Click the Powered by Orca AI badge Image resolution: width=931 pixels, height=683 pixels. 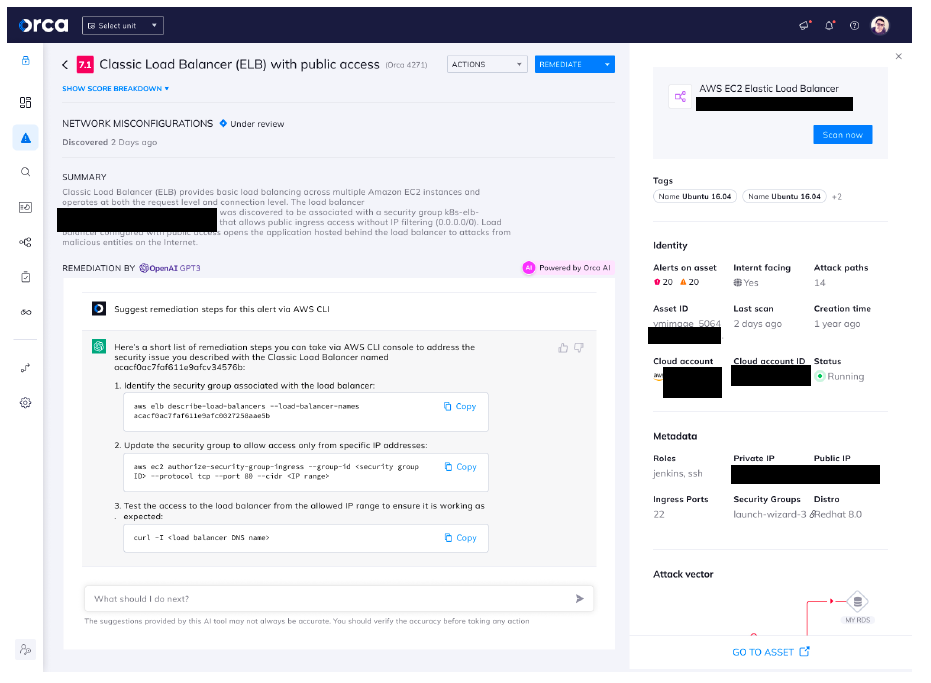click(x=568, y=268)
